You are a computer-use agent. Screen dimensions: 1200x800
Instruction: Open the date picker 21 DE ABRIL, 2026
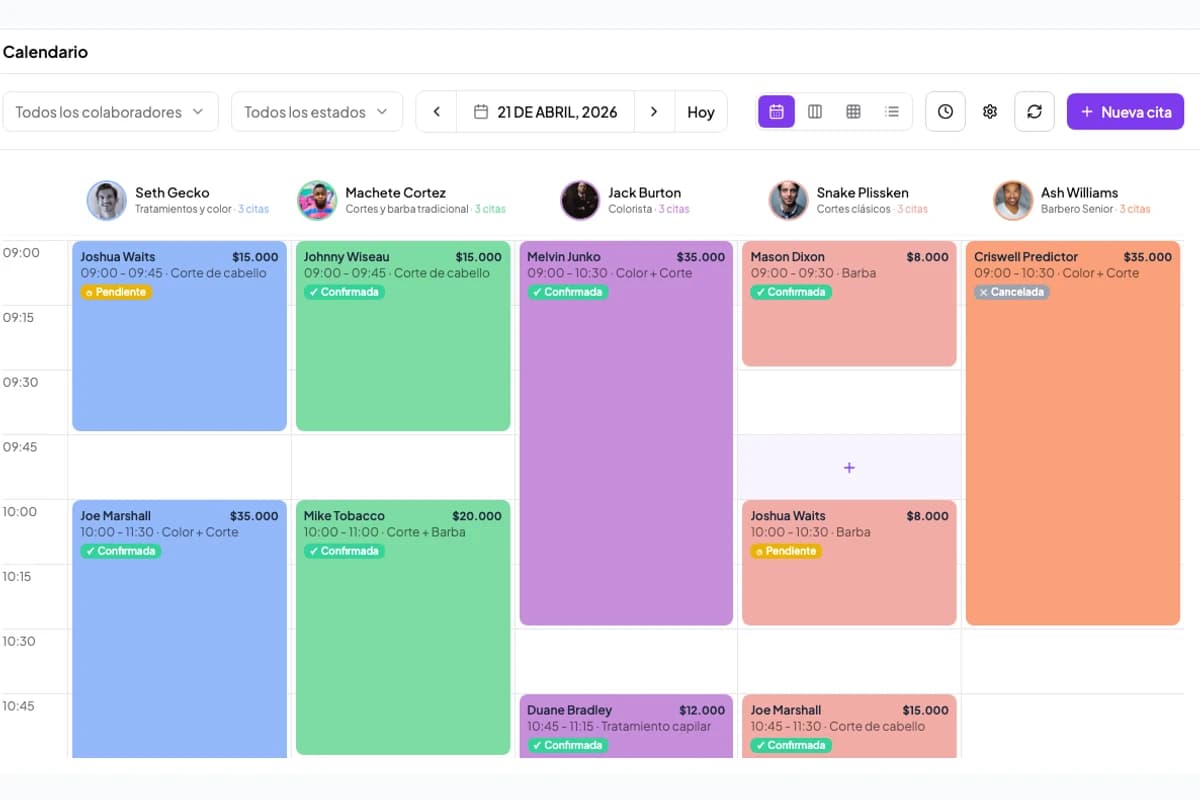[545, 112]
